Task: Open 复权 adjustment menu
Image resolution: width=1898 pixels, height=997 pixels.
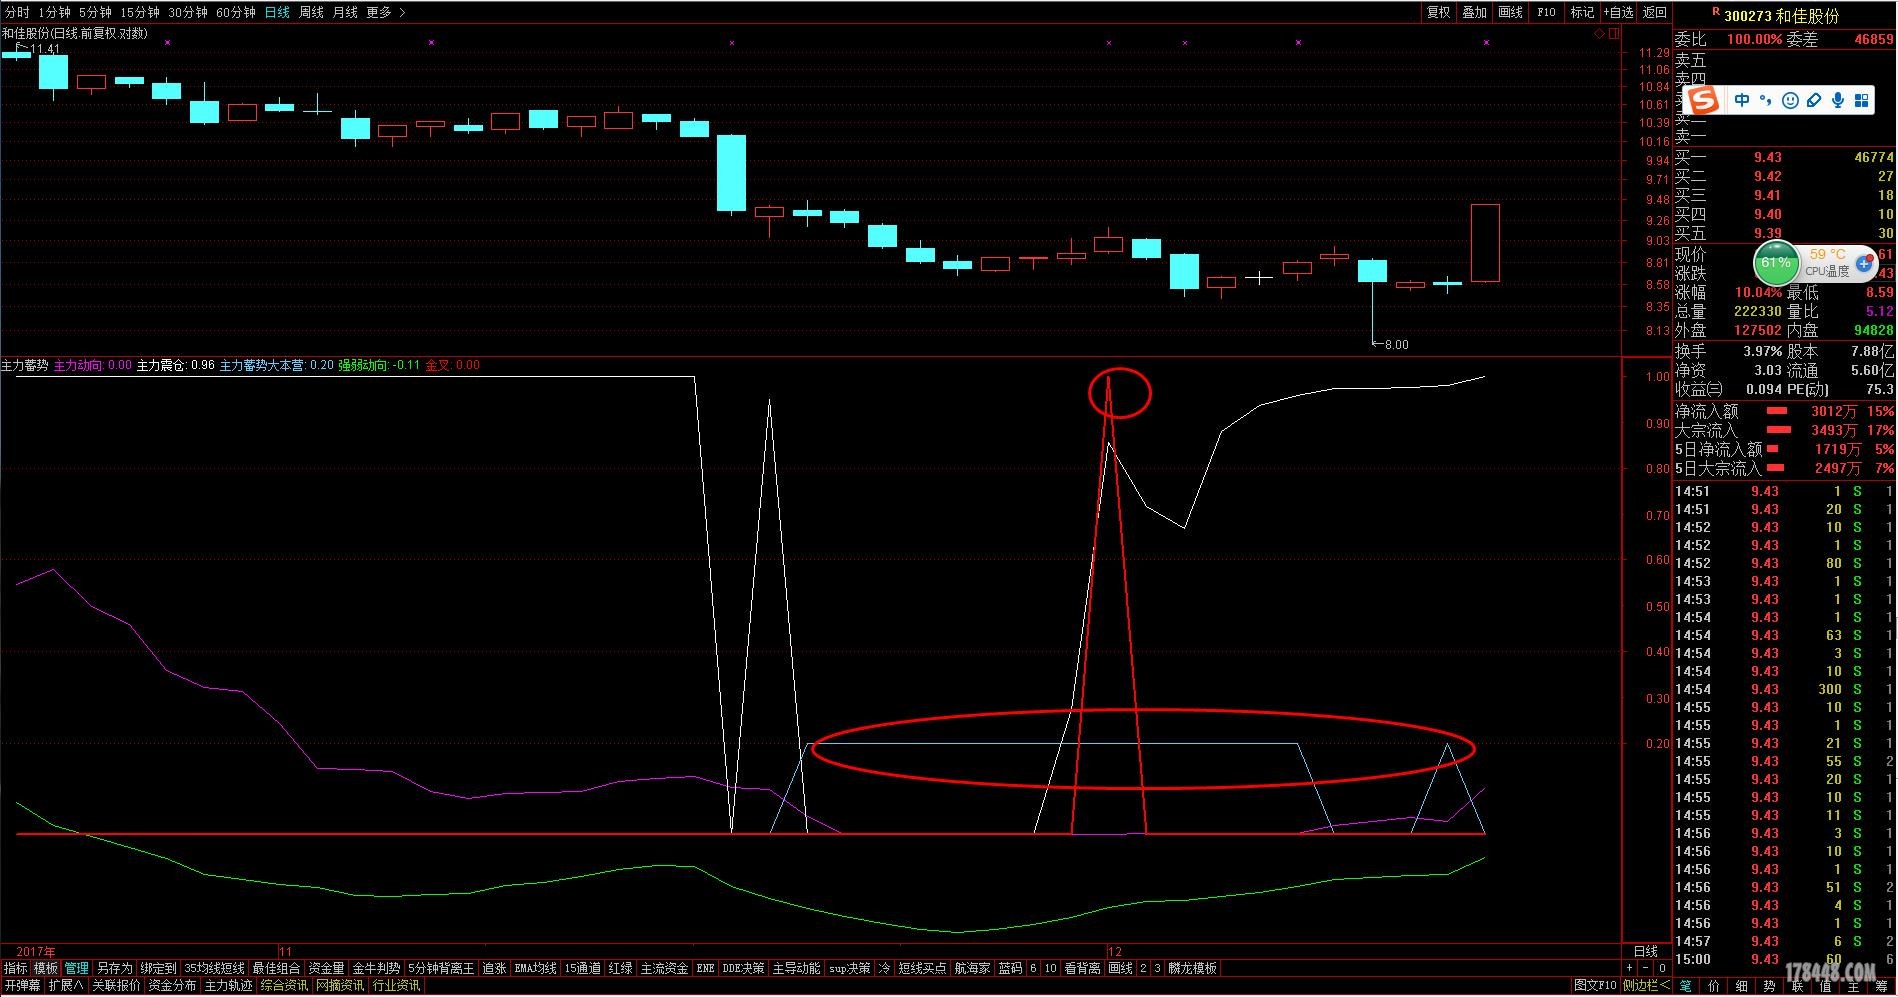Action: (1438, 12)
